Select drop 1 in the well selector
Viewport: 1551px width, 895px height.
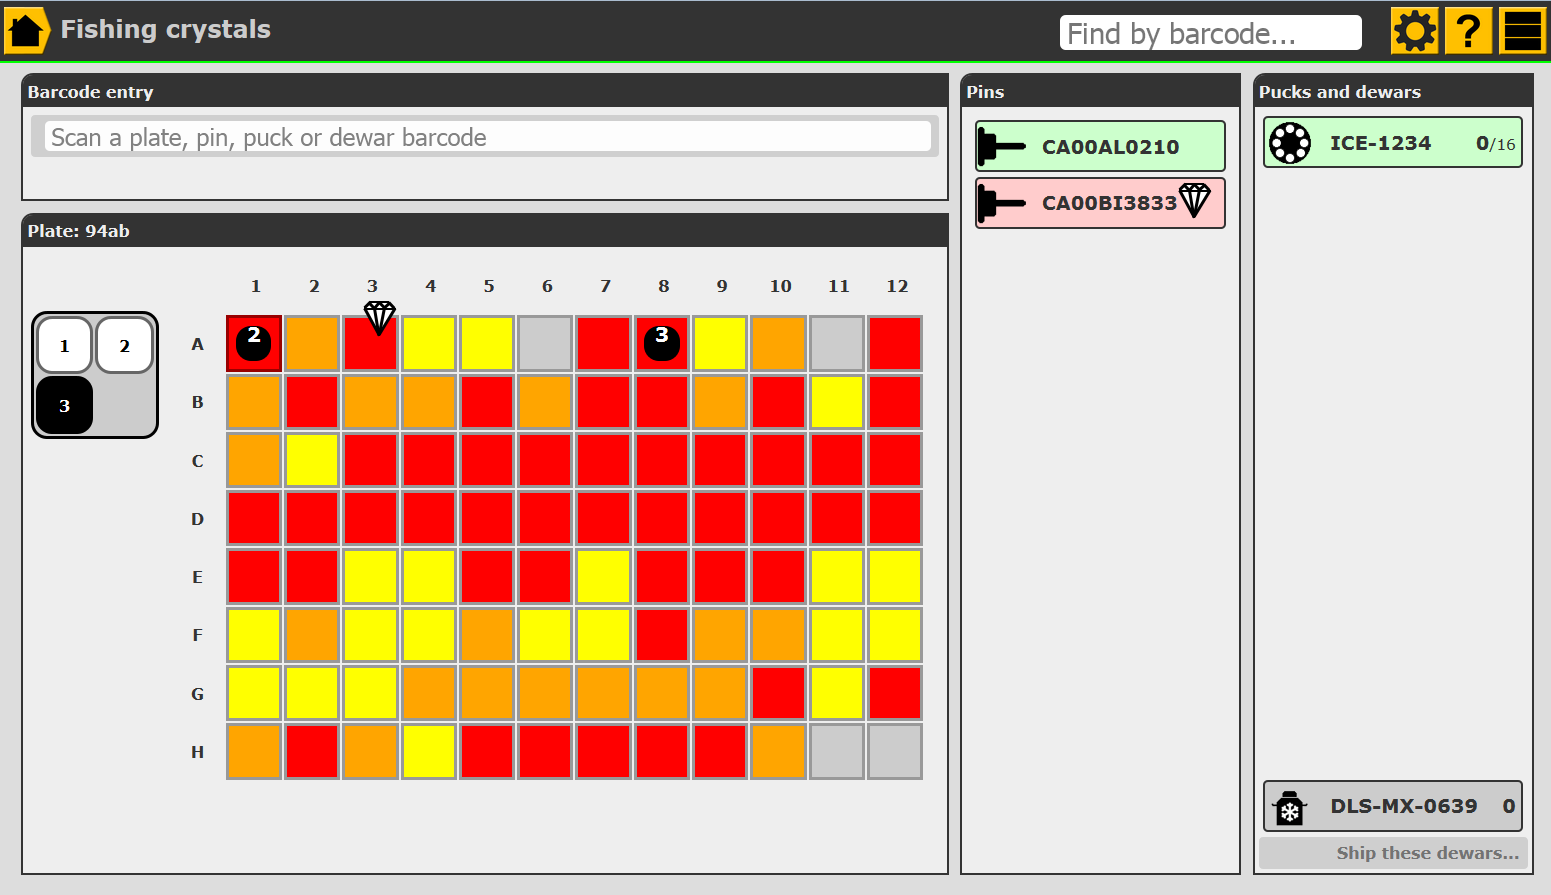click(65, 346)
